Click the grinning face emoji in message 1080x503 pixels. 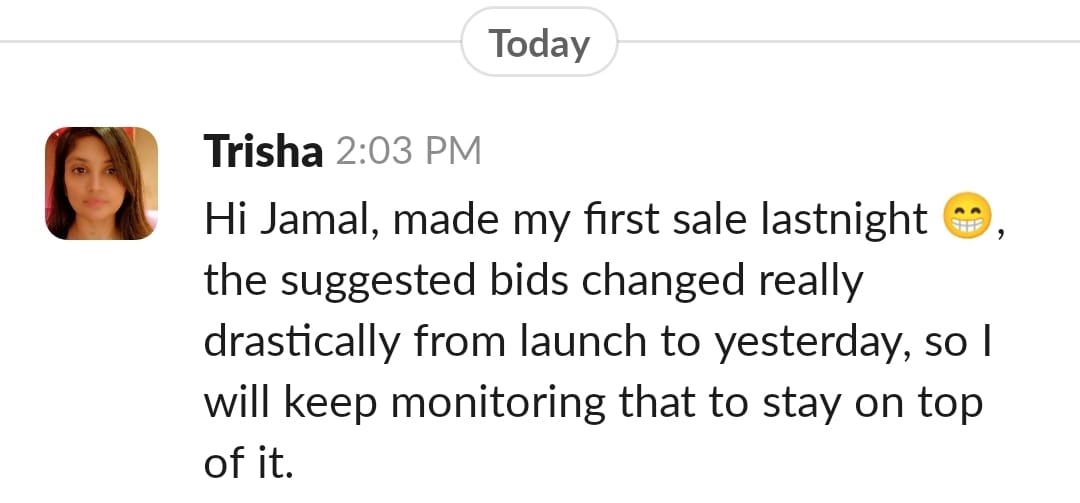966,219
